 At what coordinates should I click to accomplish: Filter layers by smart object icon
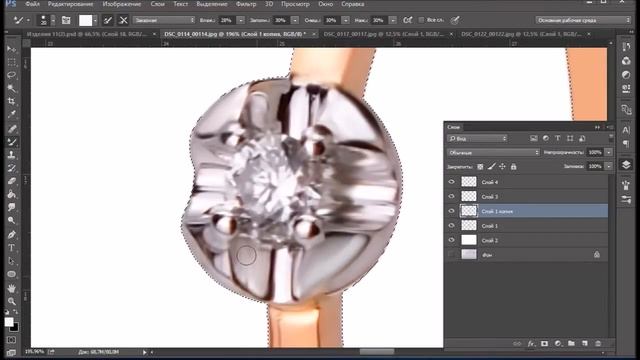pos(582,139)
